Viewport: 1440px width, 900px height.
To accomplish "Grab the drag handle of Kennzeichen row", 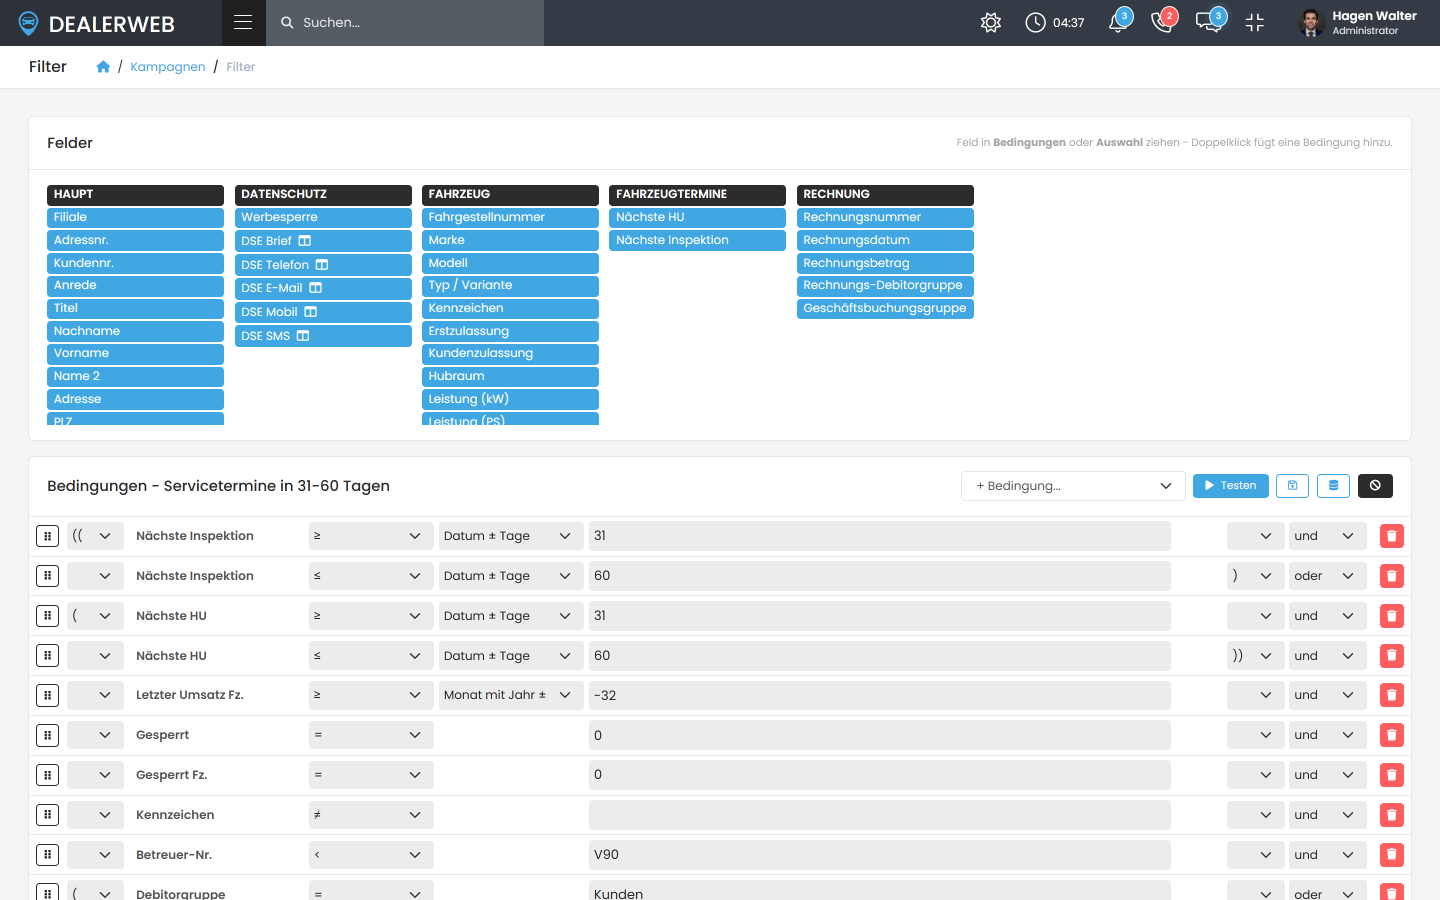I will pyautogui.click(x=47, y=815).
